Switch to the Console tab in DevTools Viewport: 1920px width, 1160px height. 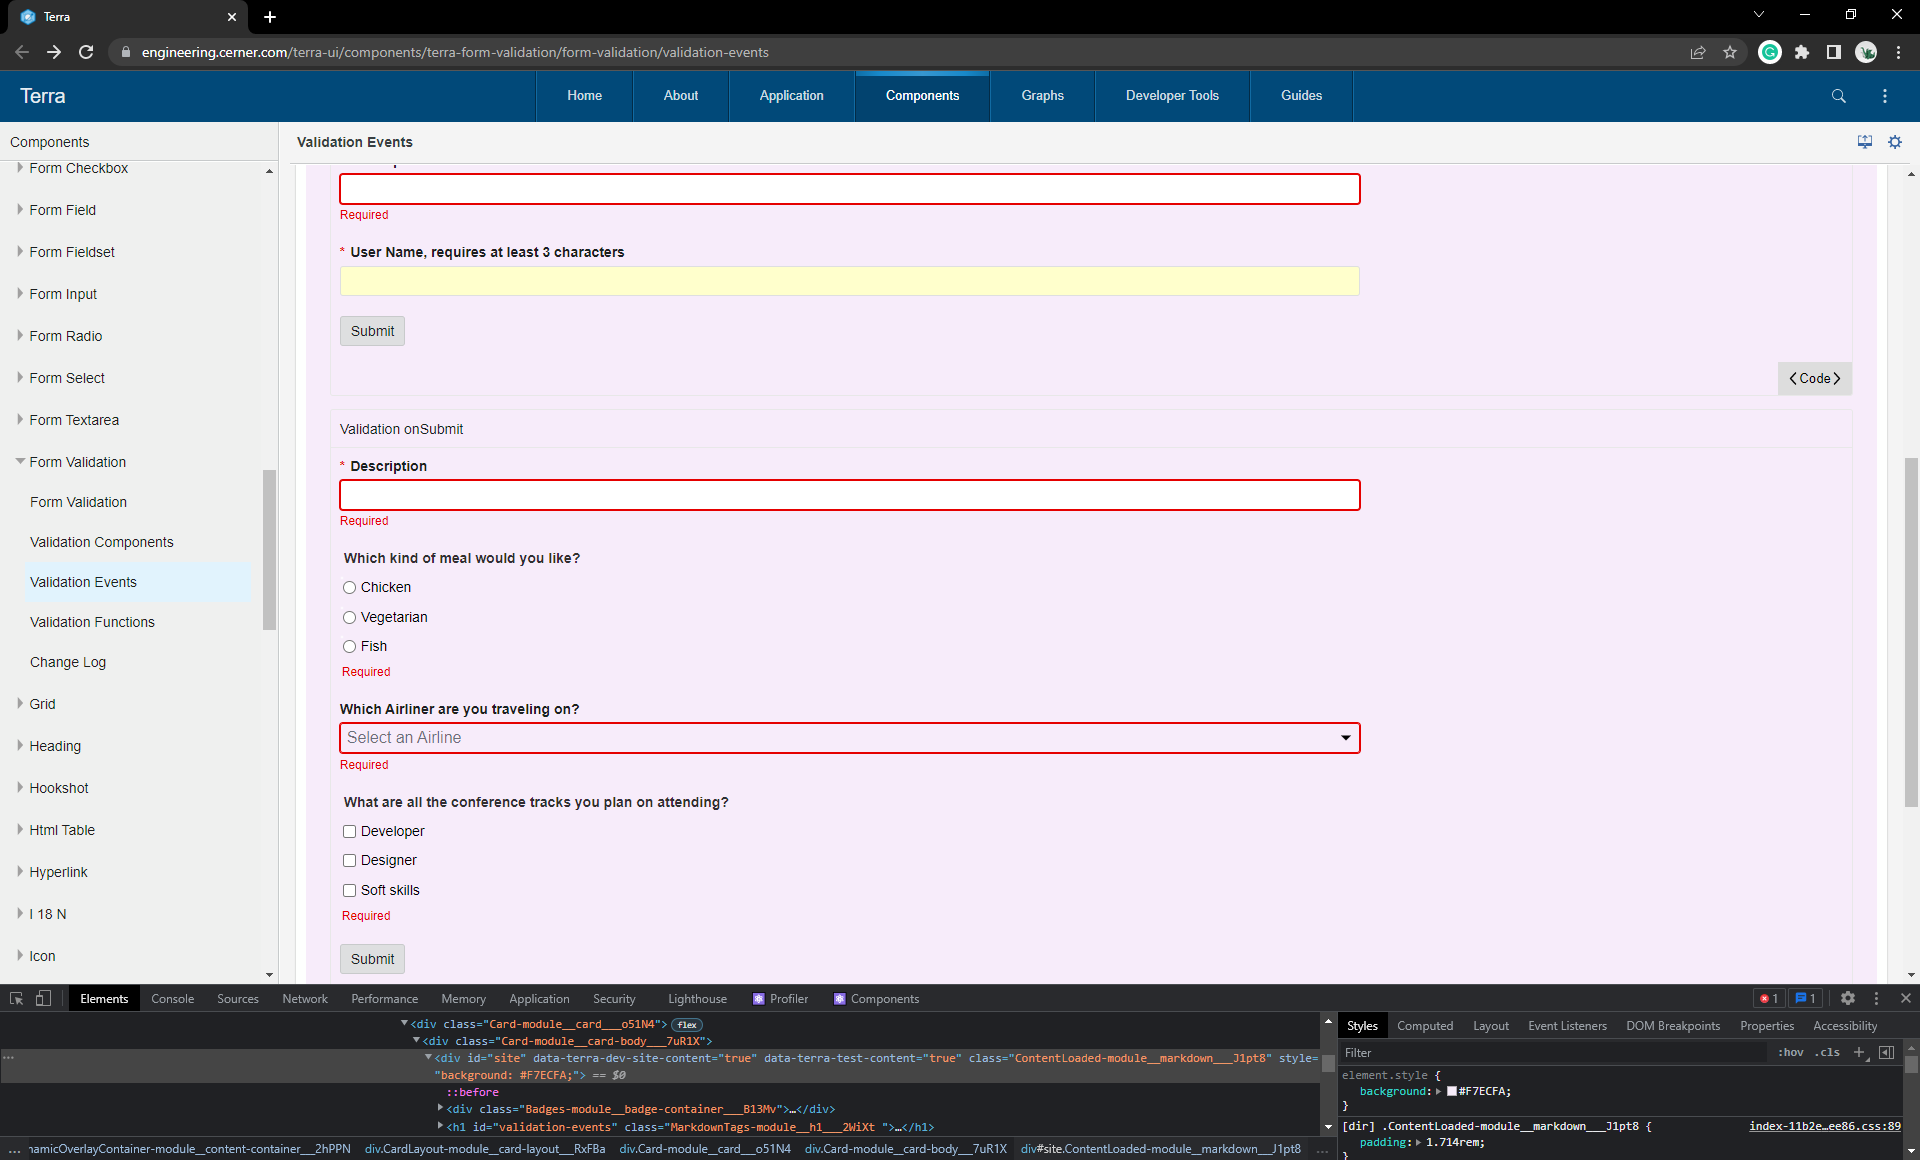(x=172, y=998)
